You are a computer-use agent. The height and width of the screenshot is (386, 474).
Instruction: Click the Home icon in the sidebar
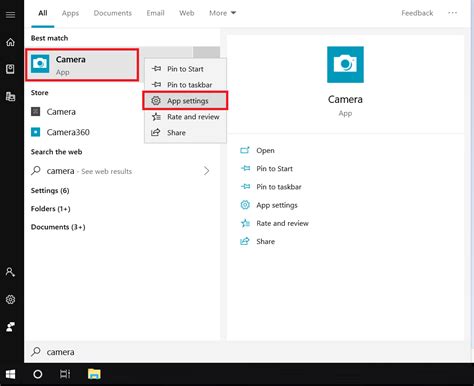coord(10,42)
